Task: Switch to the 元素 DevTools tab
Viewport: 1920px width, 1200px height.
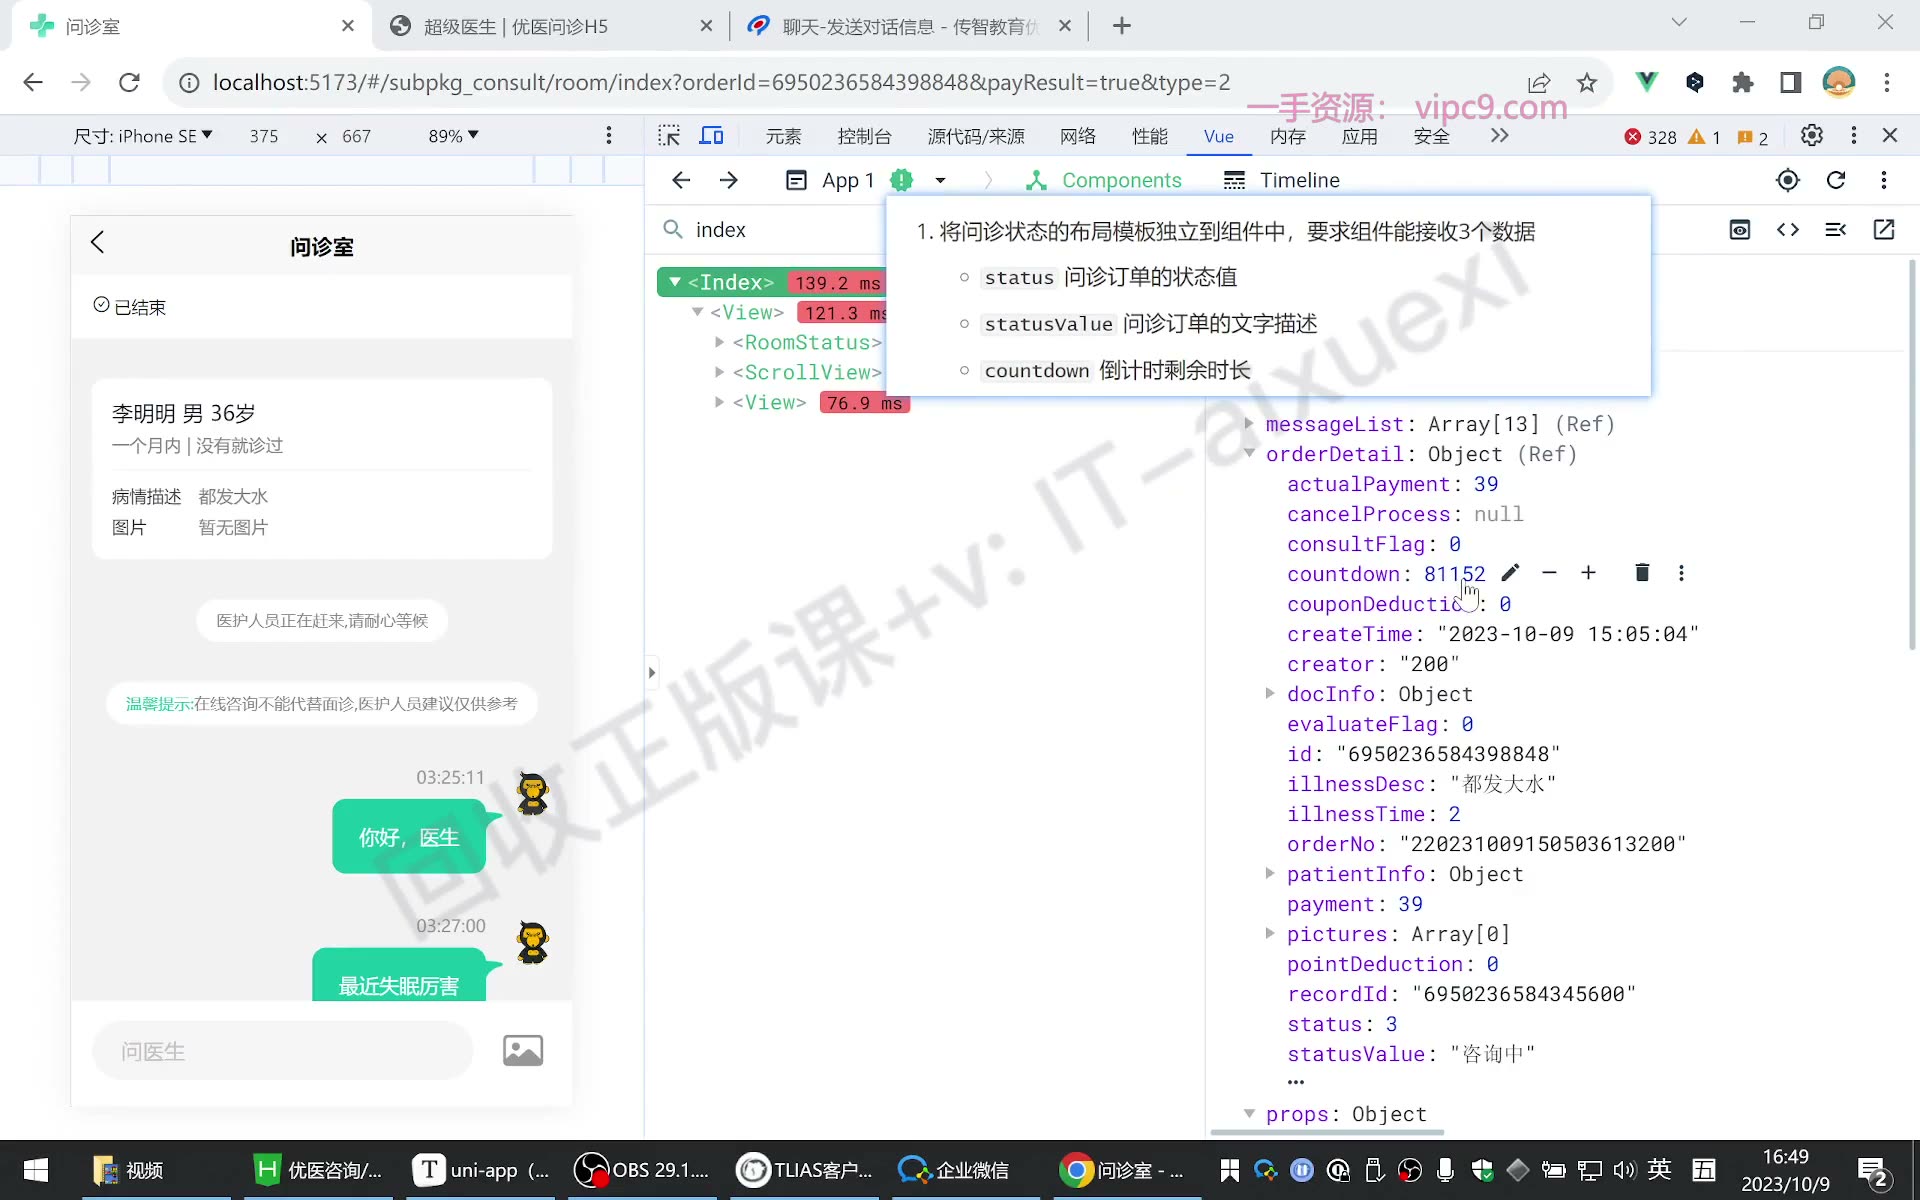Action: coord(784,137)
